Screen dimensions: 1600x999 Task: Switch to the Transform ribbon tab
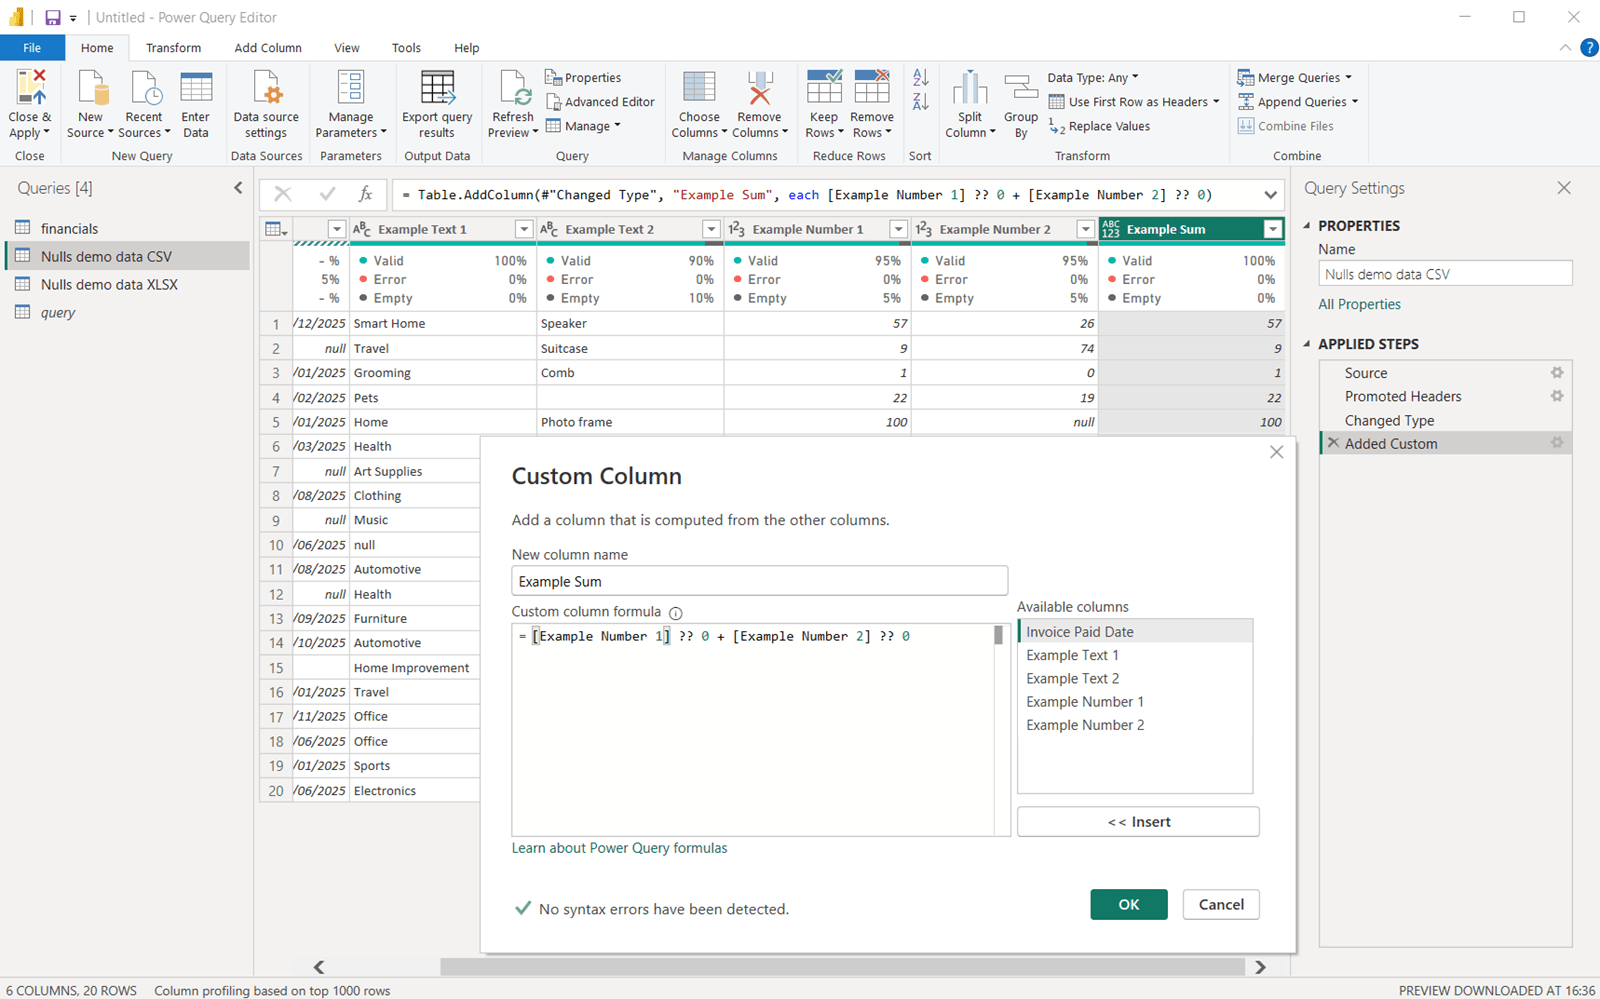tap(173, 47)
